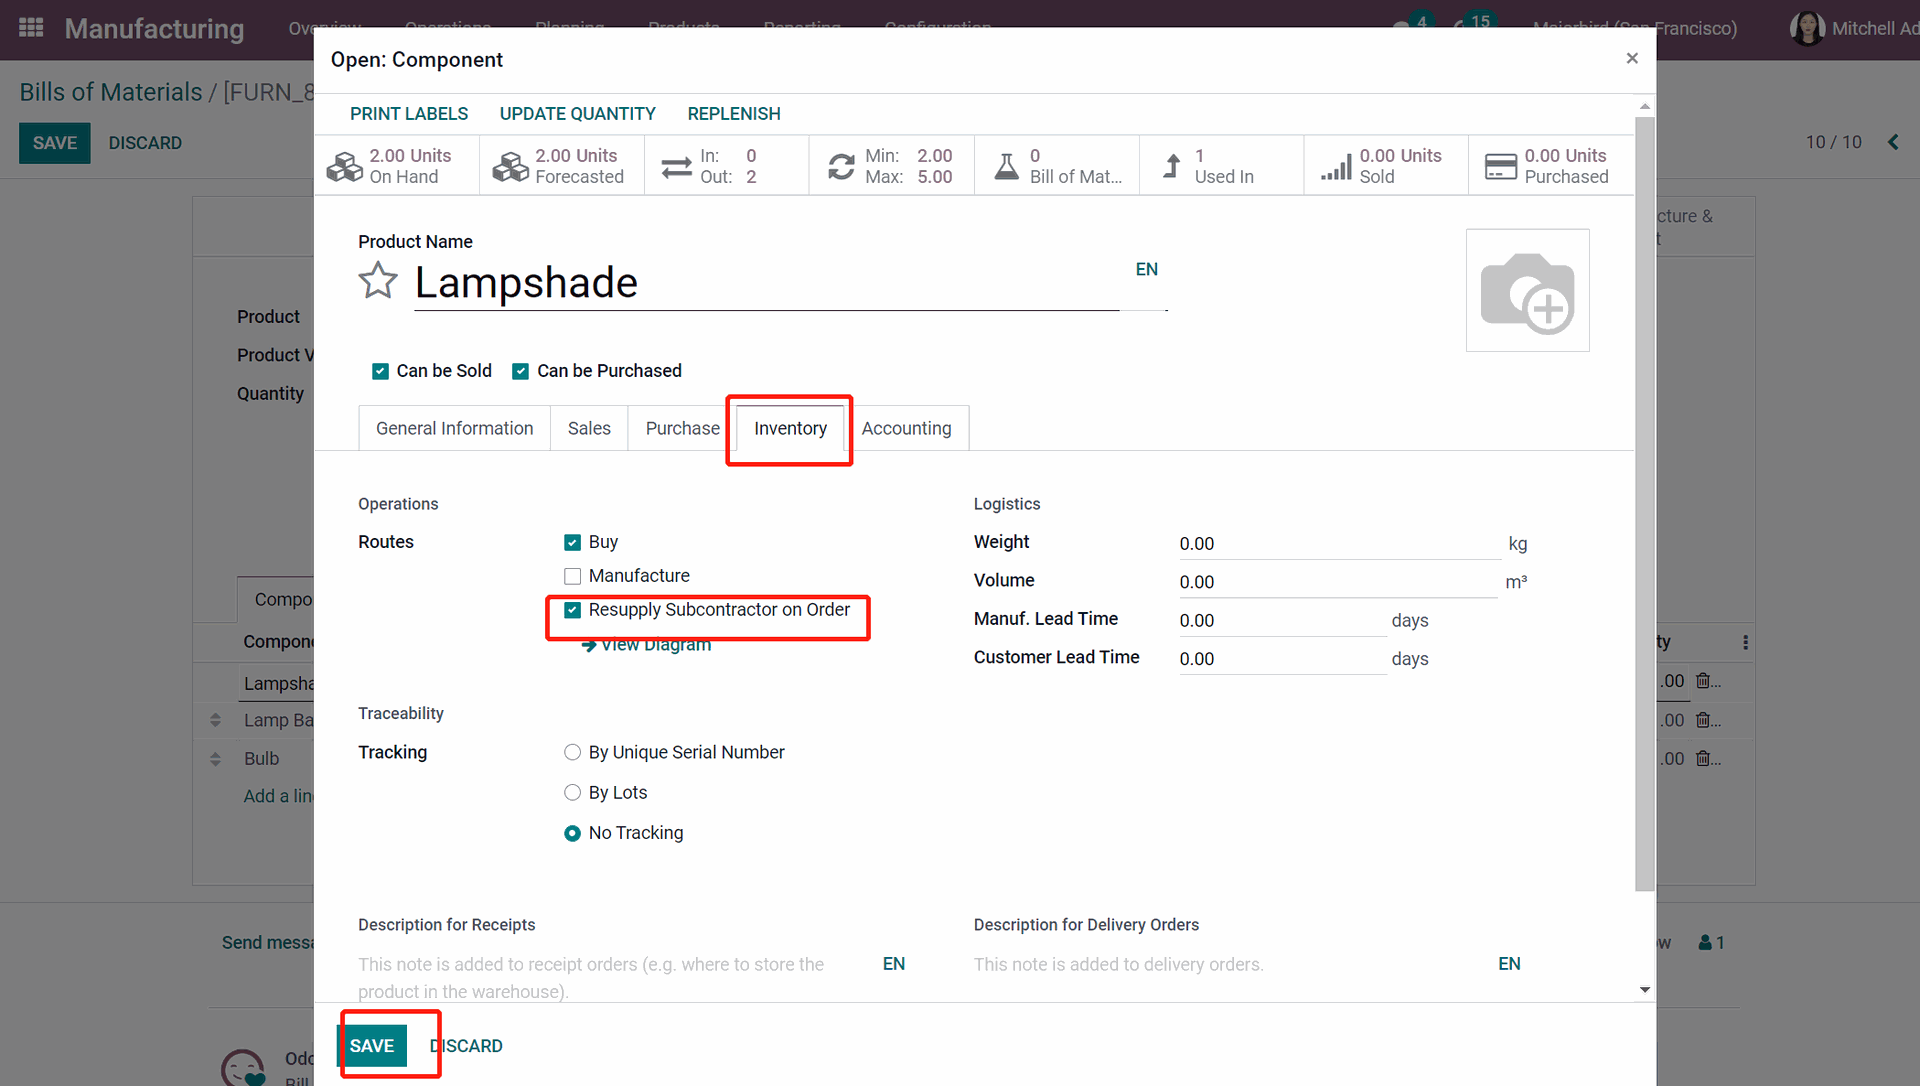This screenshot has height=1086, width=1920.
Task: Uncheck the Can be Sold checkbox
Action: pos(380,371)
